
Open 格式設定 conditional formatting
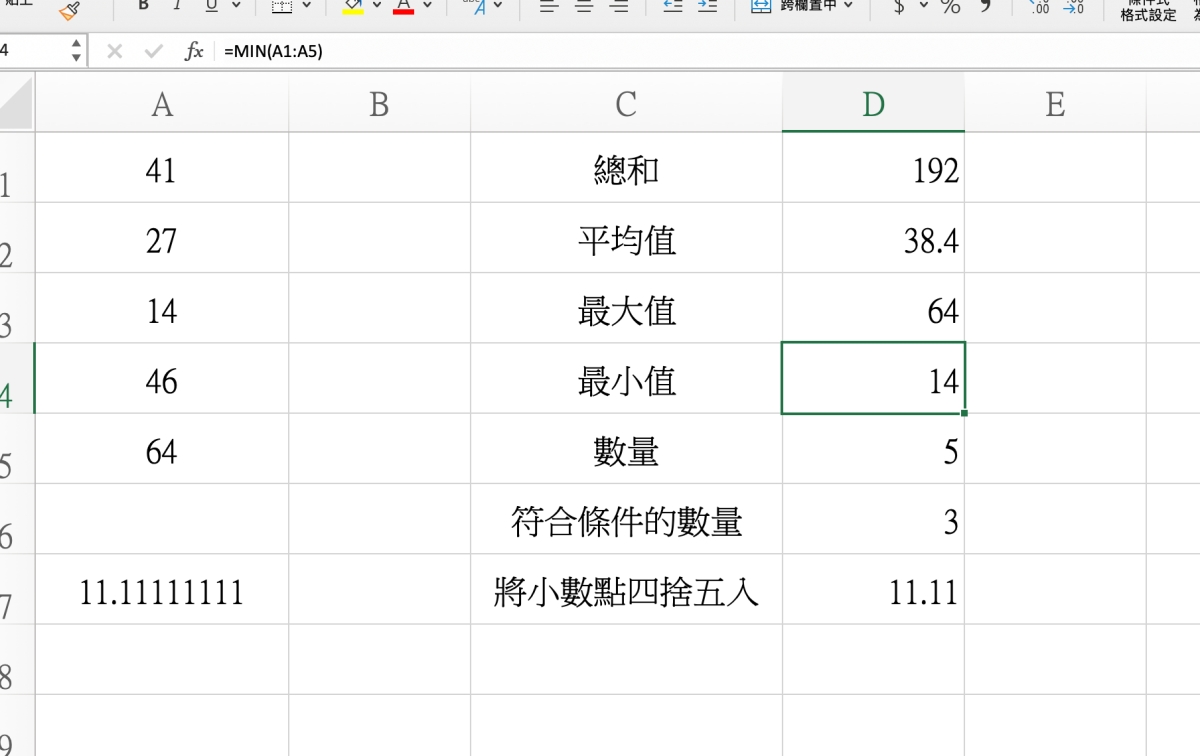(x=1148, y=10)
